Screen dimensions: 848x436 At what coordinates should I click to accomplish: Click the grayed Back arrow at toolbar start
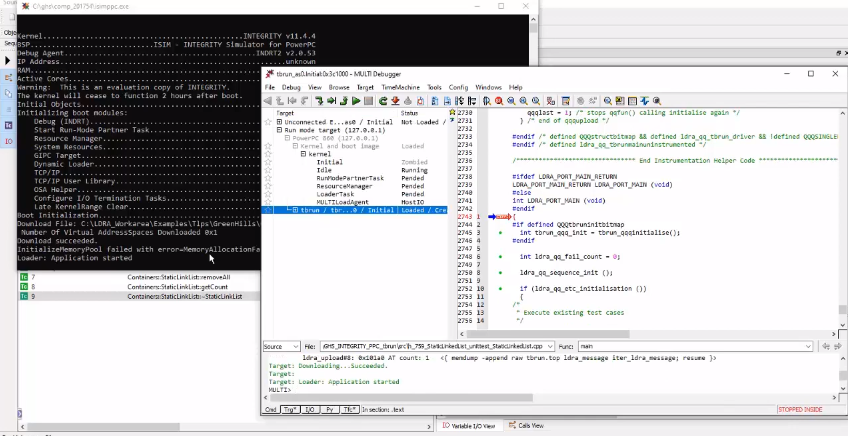(x=267, y=101)
